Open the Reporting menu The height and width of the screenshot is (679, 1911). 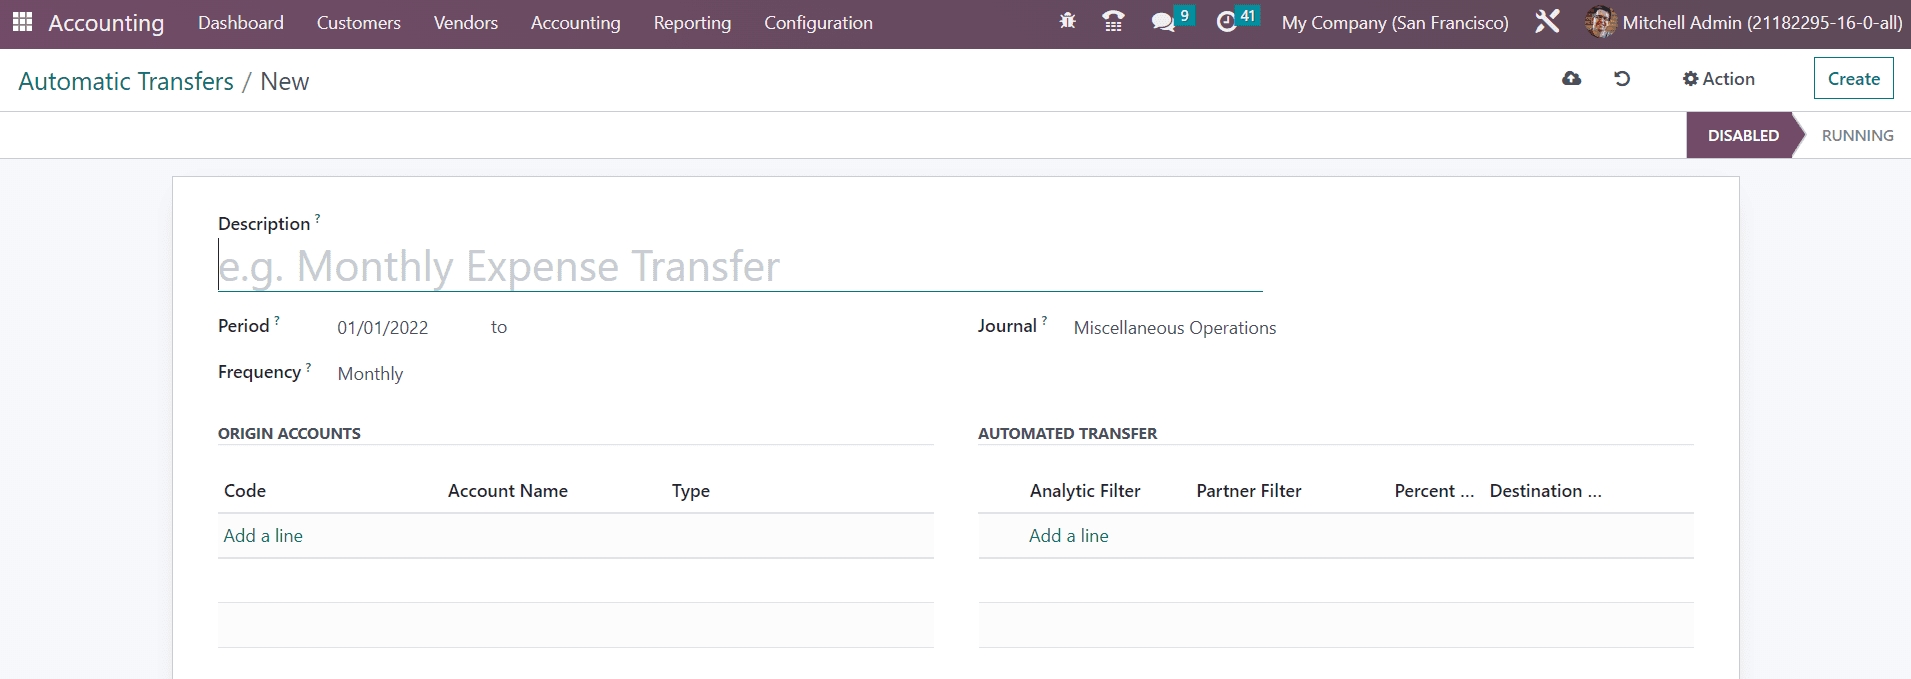coord(692,22)
